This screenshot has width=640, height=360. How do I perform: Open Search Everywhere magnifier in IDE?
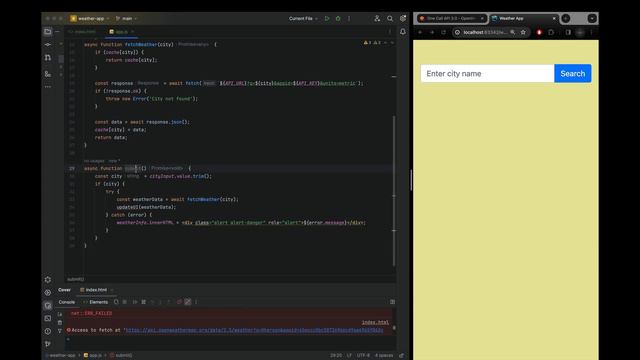[390, 18]
